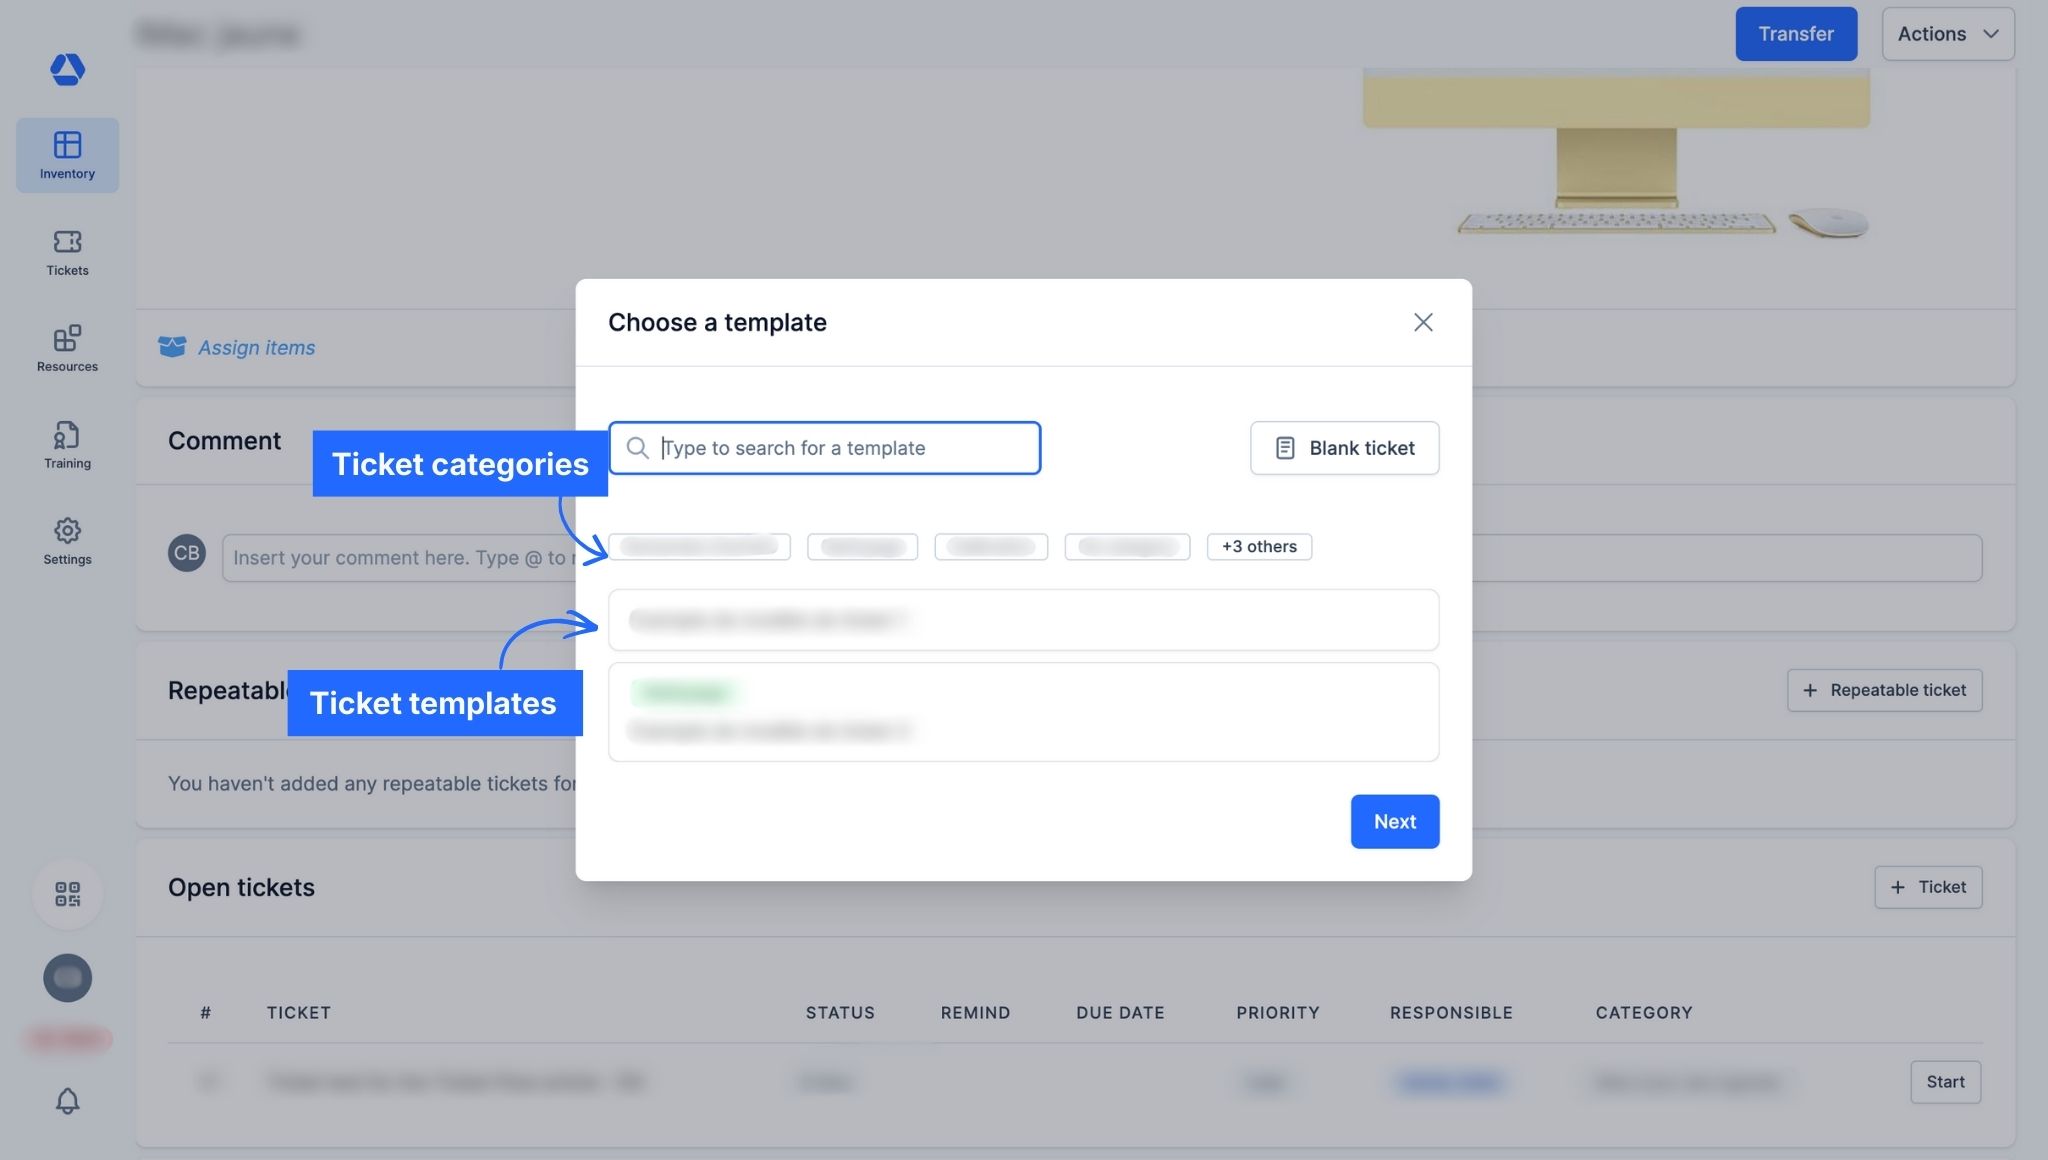Screen dimensions: 2048x1160
Task: Open the Inventory sidebar section
Action: 67,155
